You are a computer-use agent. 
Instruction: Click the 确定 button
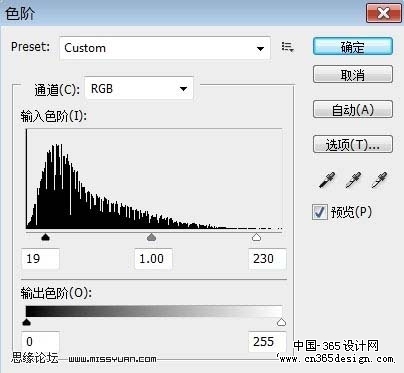[x=353, y=47]
